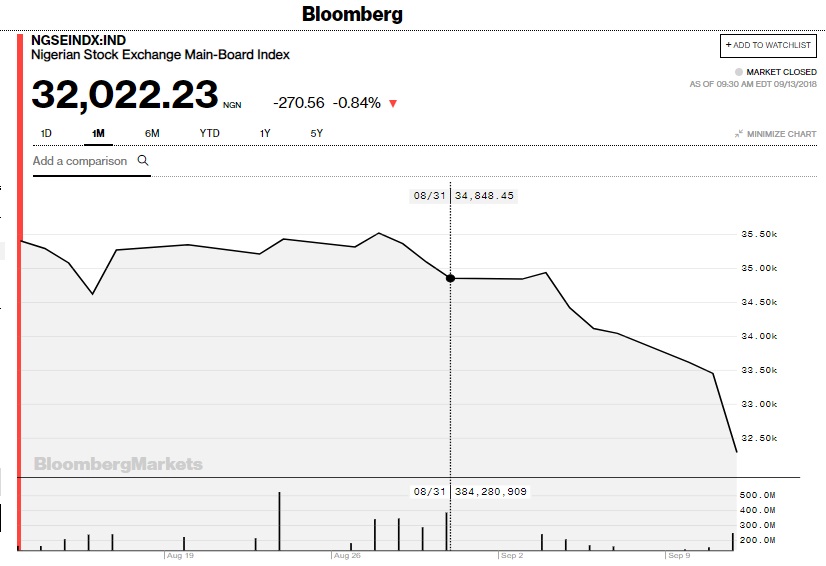This screenshot has height=566, width=826.
Task: Click the MINIMIZE CHART text label
Action: (x=782, y=134)
